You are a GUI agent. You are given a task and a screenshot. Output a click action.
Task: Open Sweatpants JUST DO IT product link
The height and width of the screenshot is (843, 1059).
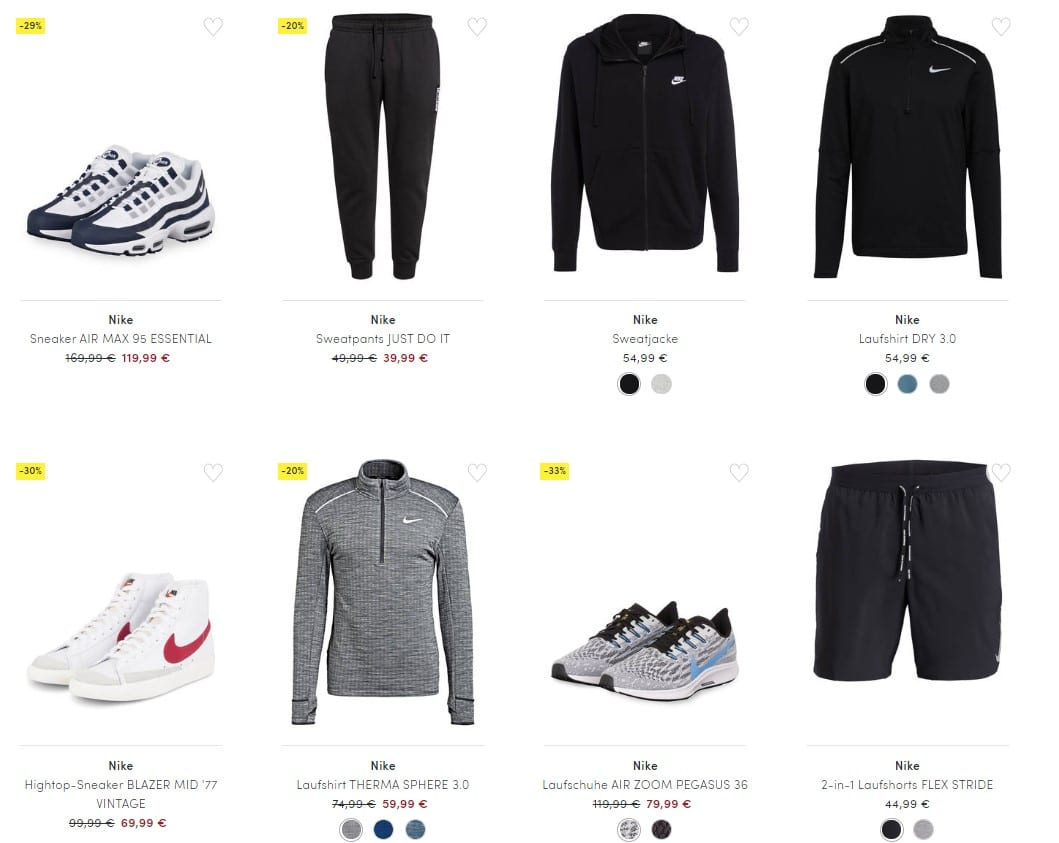(x=383, y=338)
